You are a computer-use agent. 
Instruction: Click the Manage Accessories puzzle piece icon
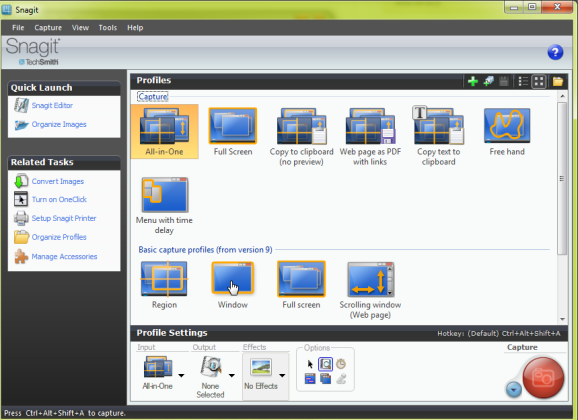pos(21,257)
